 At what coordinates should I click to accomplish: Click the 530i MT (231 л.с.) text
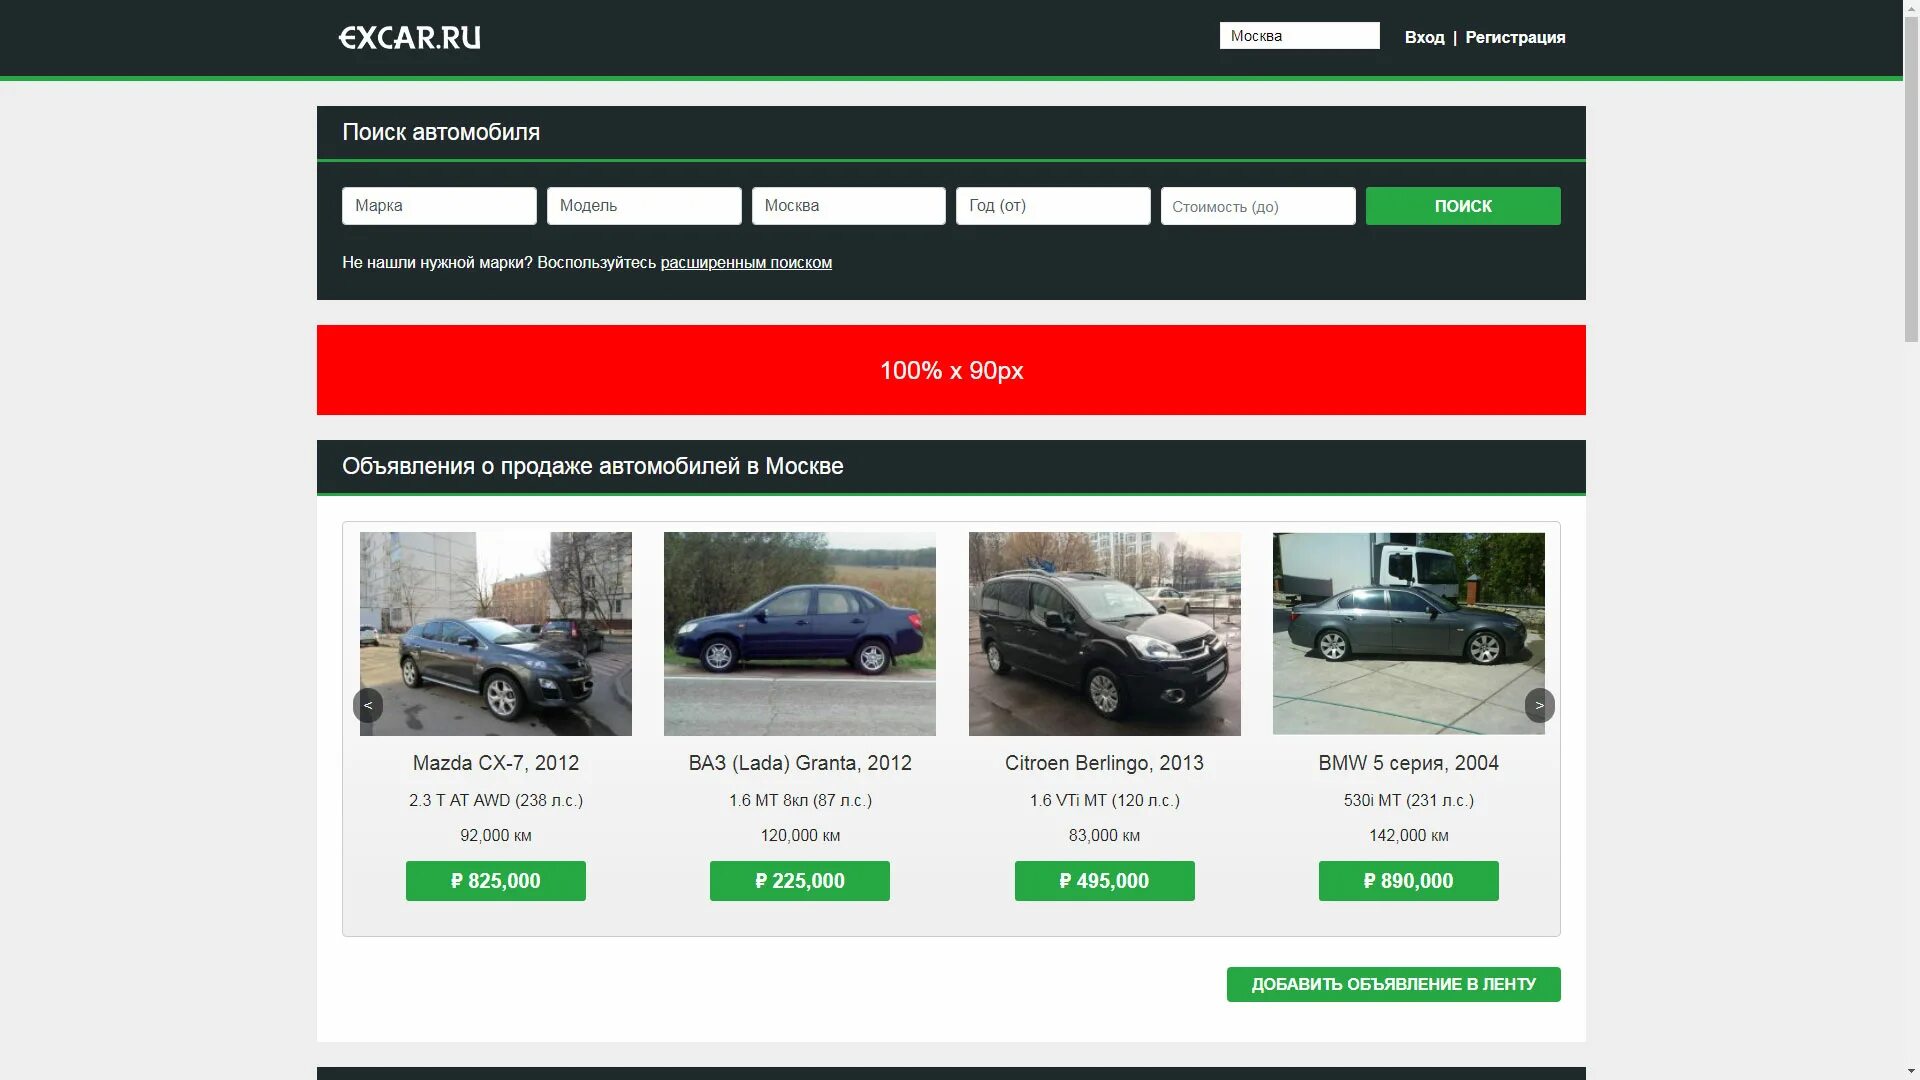click(1408, 800)
